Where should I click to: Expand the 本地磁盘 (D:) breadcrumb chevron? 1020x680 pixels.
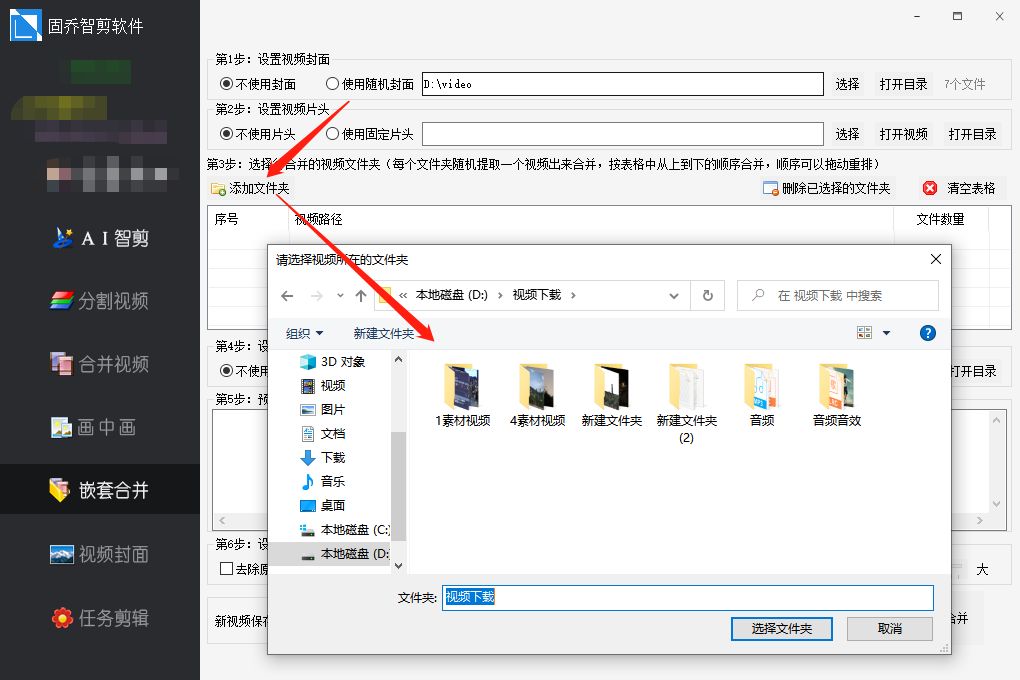(500, 295)
